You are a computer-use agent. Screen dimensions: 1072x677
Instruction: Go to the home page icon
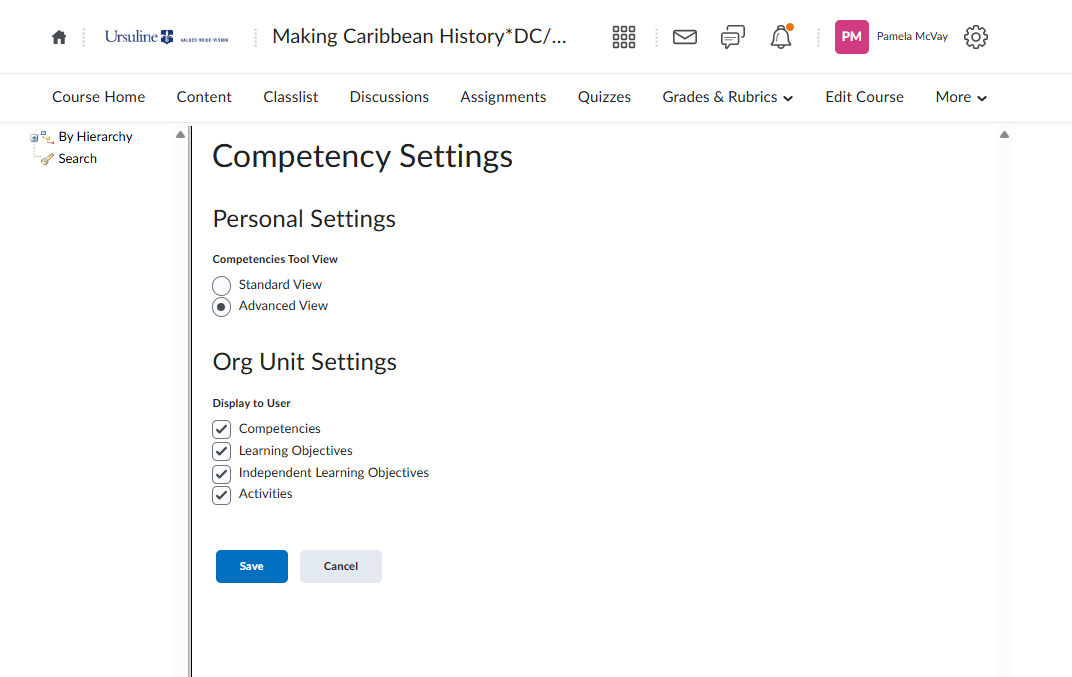click(x=59, y=37)
